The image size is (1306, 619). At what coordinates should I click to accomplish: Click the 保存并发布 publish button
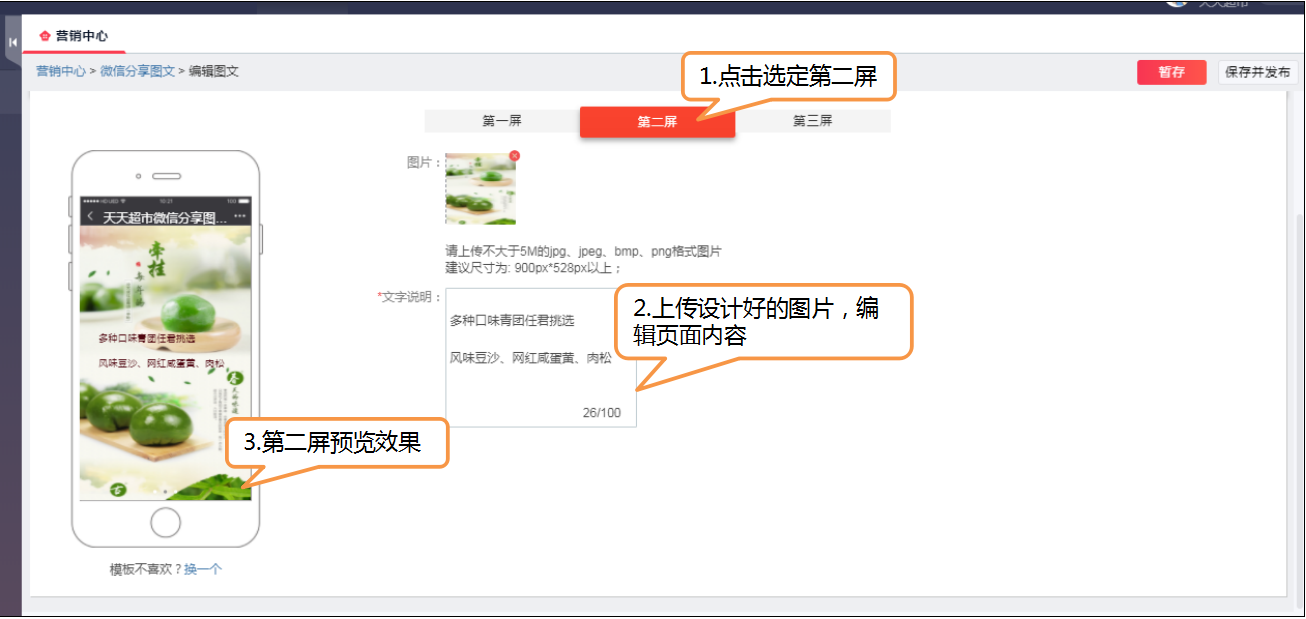click(x=1259, y=72)
